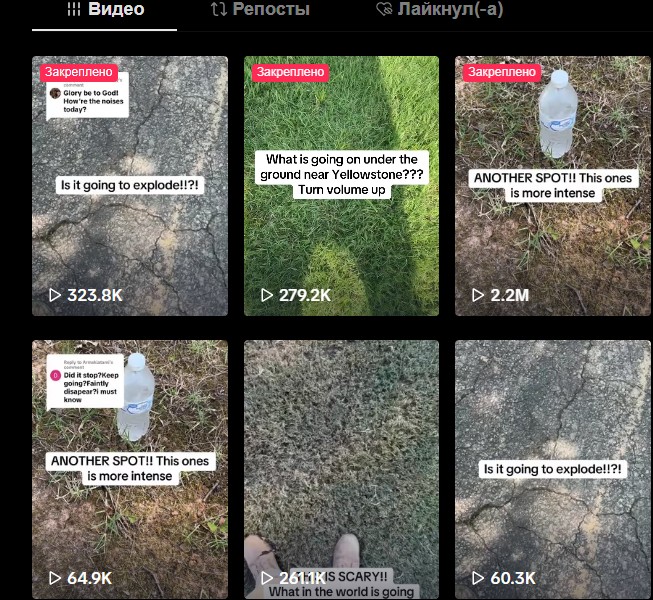Open the Yellowstone ground video thumbnail

341,186
